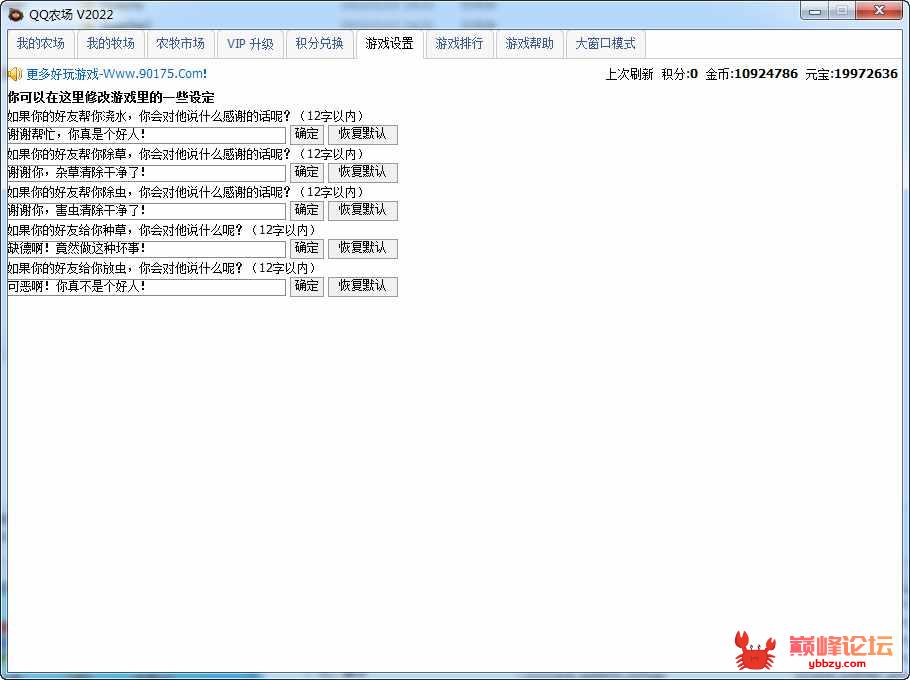The height and width of the screenshot is (680, 910).
Task: Confirm the weeding message with 确定
Action: click(306, 172)
